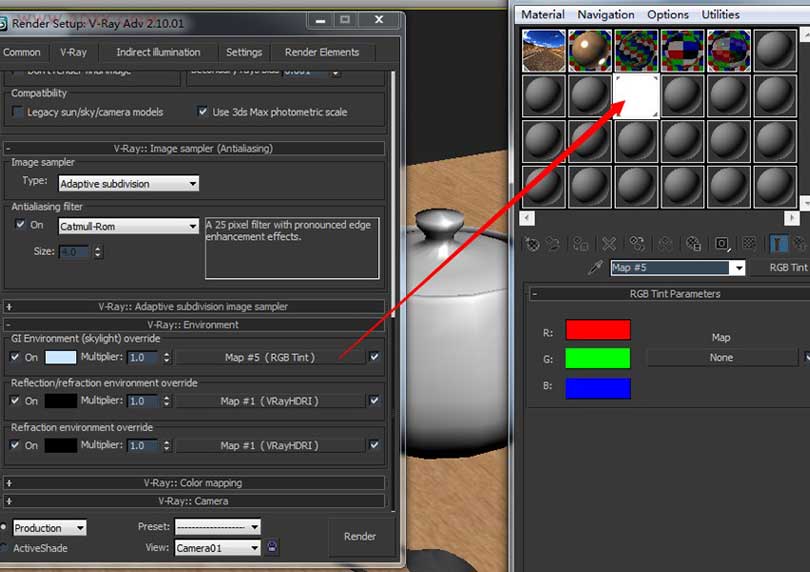Image resolution: width=810 pixels, height=572 pixels.
Task: Click the lock view icon beside Camera01
Action: pyautogui.click(x=272, y=547)
